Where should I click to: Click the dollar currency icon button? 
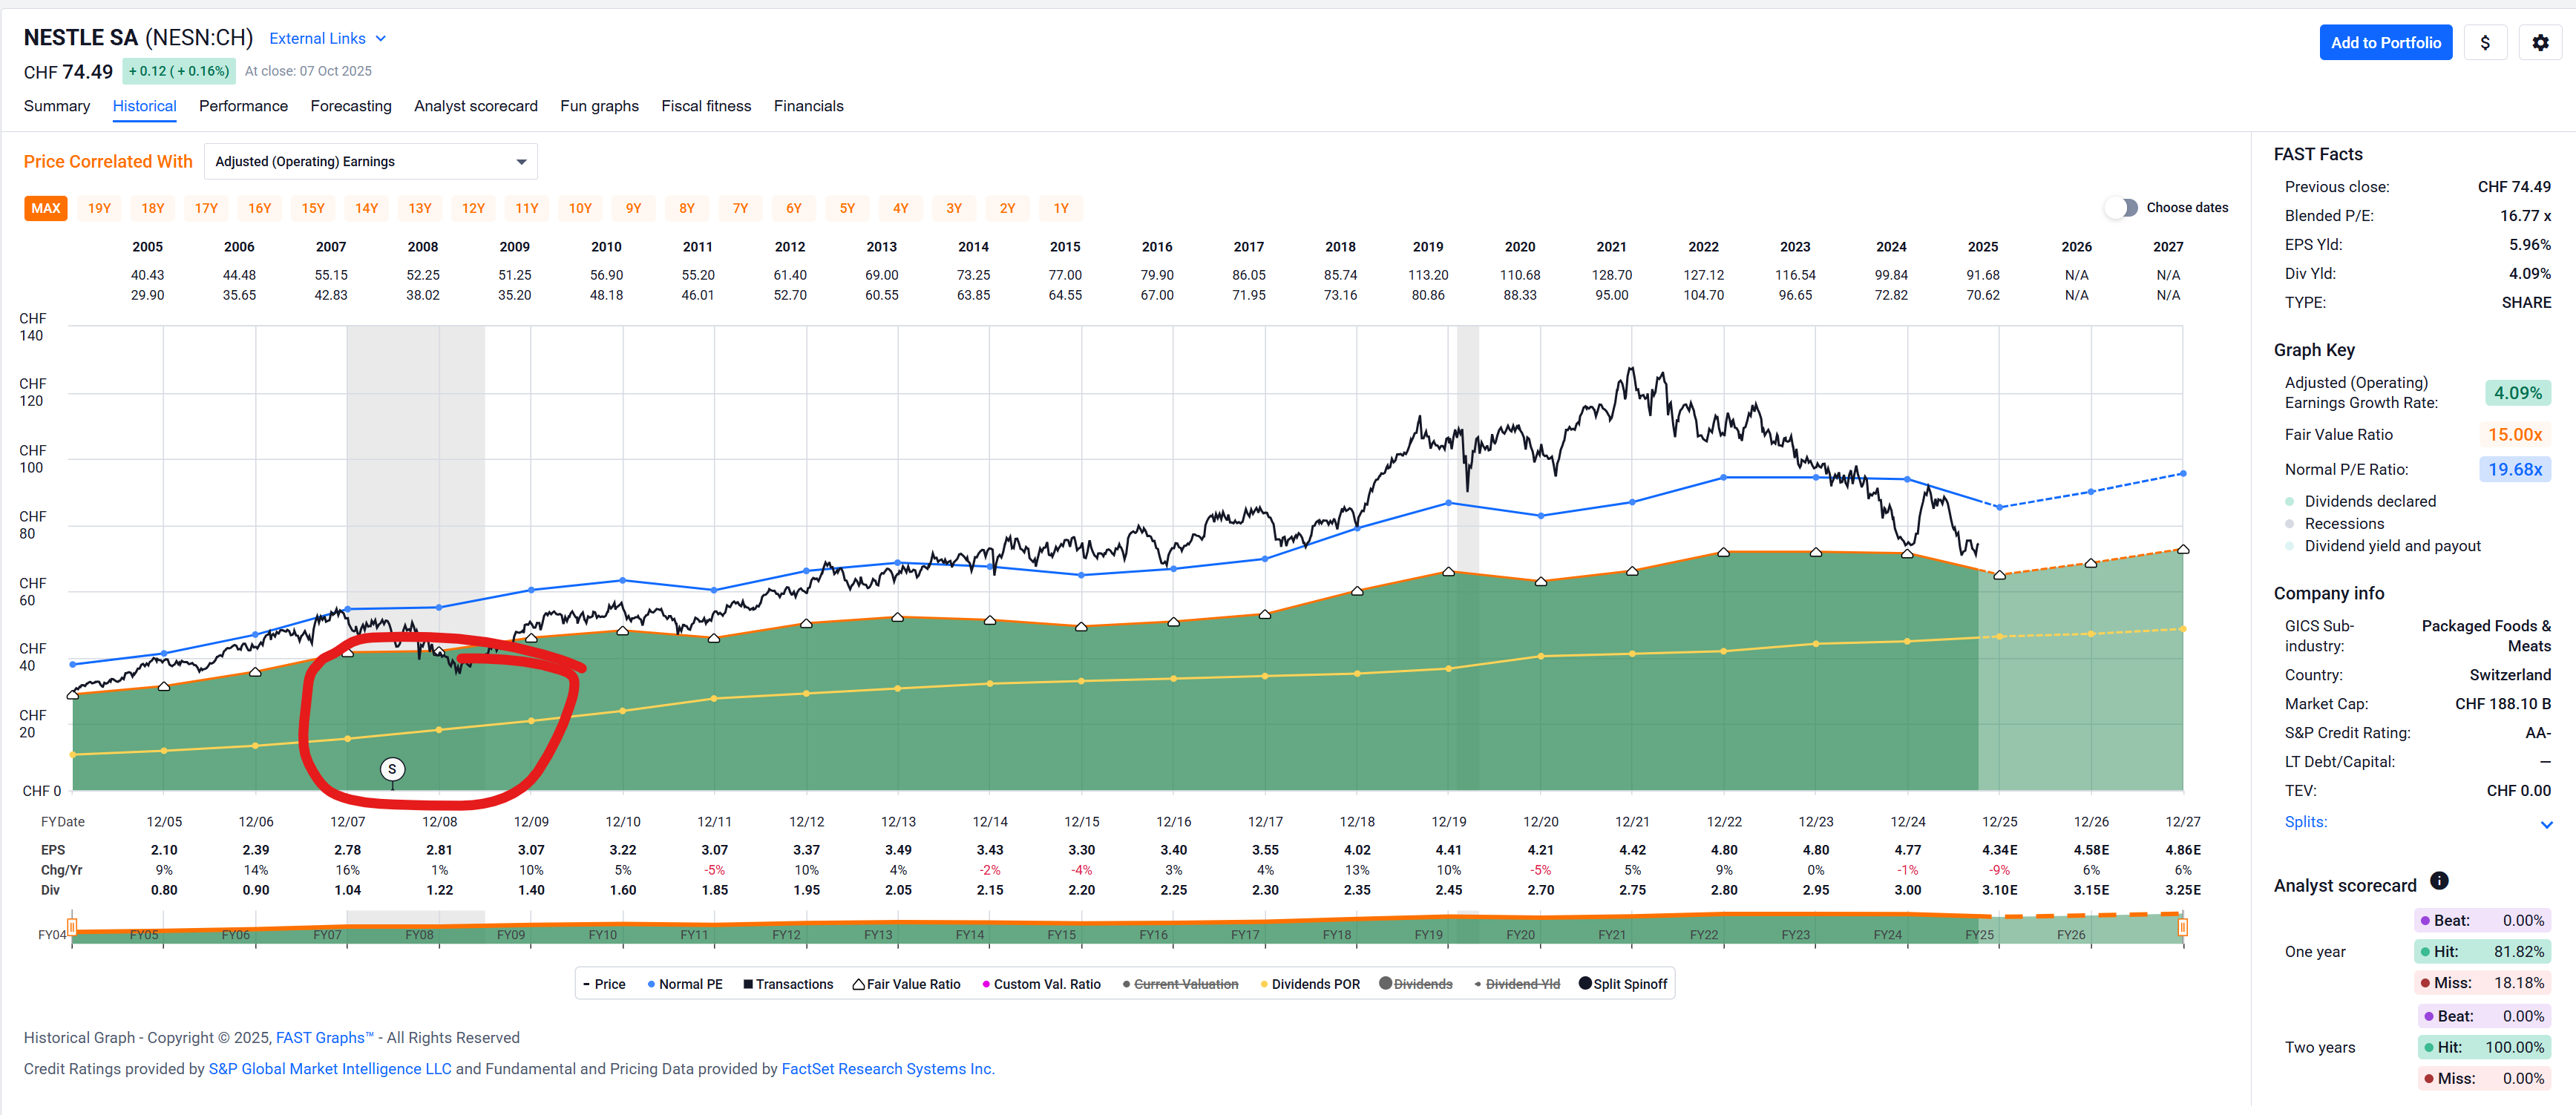2484,43
